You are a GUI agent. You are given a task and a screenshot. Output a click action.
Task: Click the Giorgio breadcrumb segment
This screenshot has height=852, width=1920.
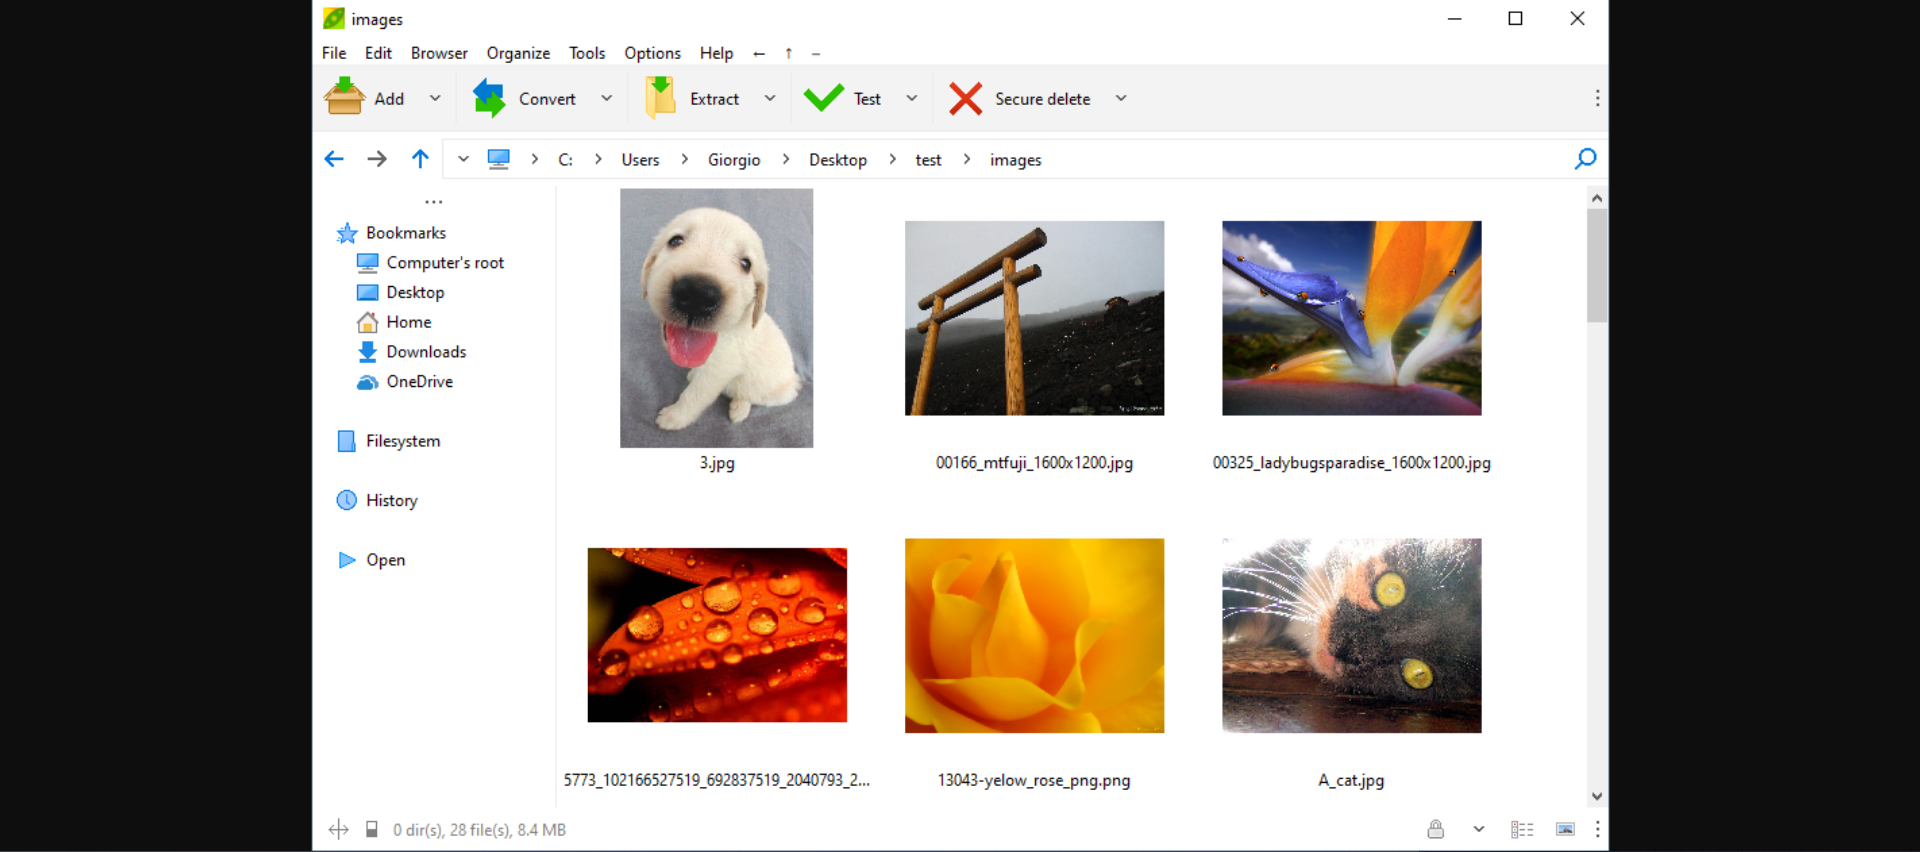coord(734,160)
